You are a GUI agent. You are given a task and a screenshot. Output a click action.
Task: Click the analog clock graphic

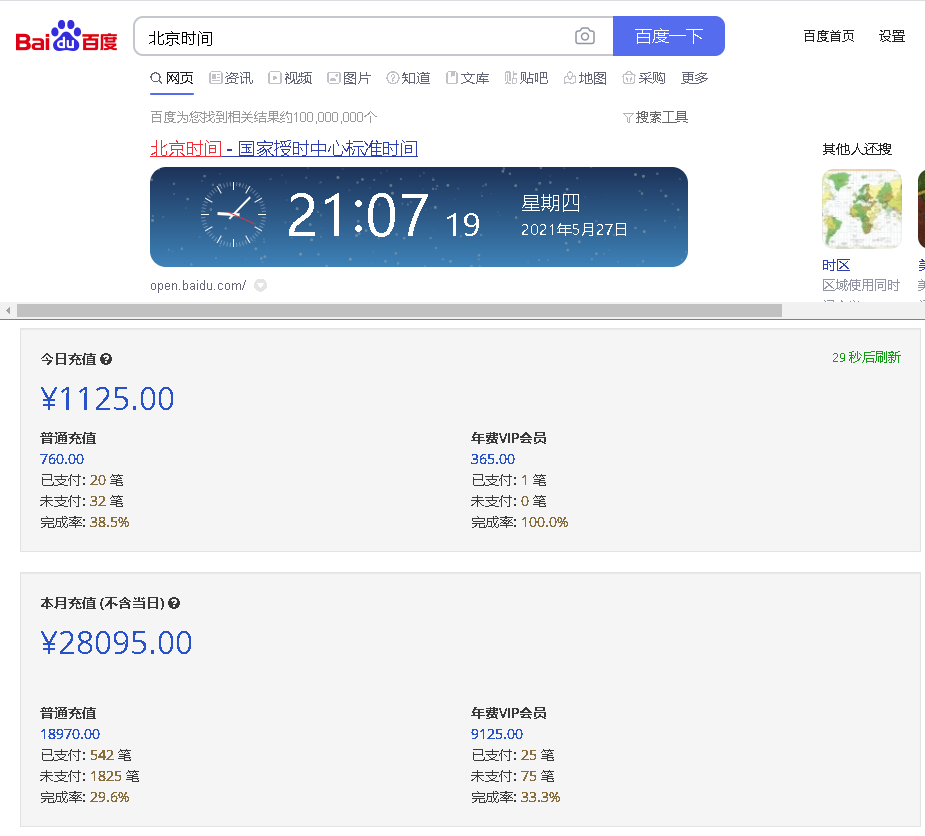(234, 215)
